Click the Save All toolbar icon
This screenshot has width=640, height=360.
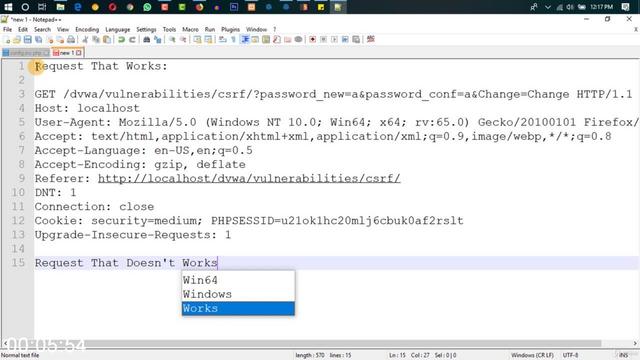click(38, 39)
